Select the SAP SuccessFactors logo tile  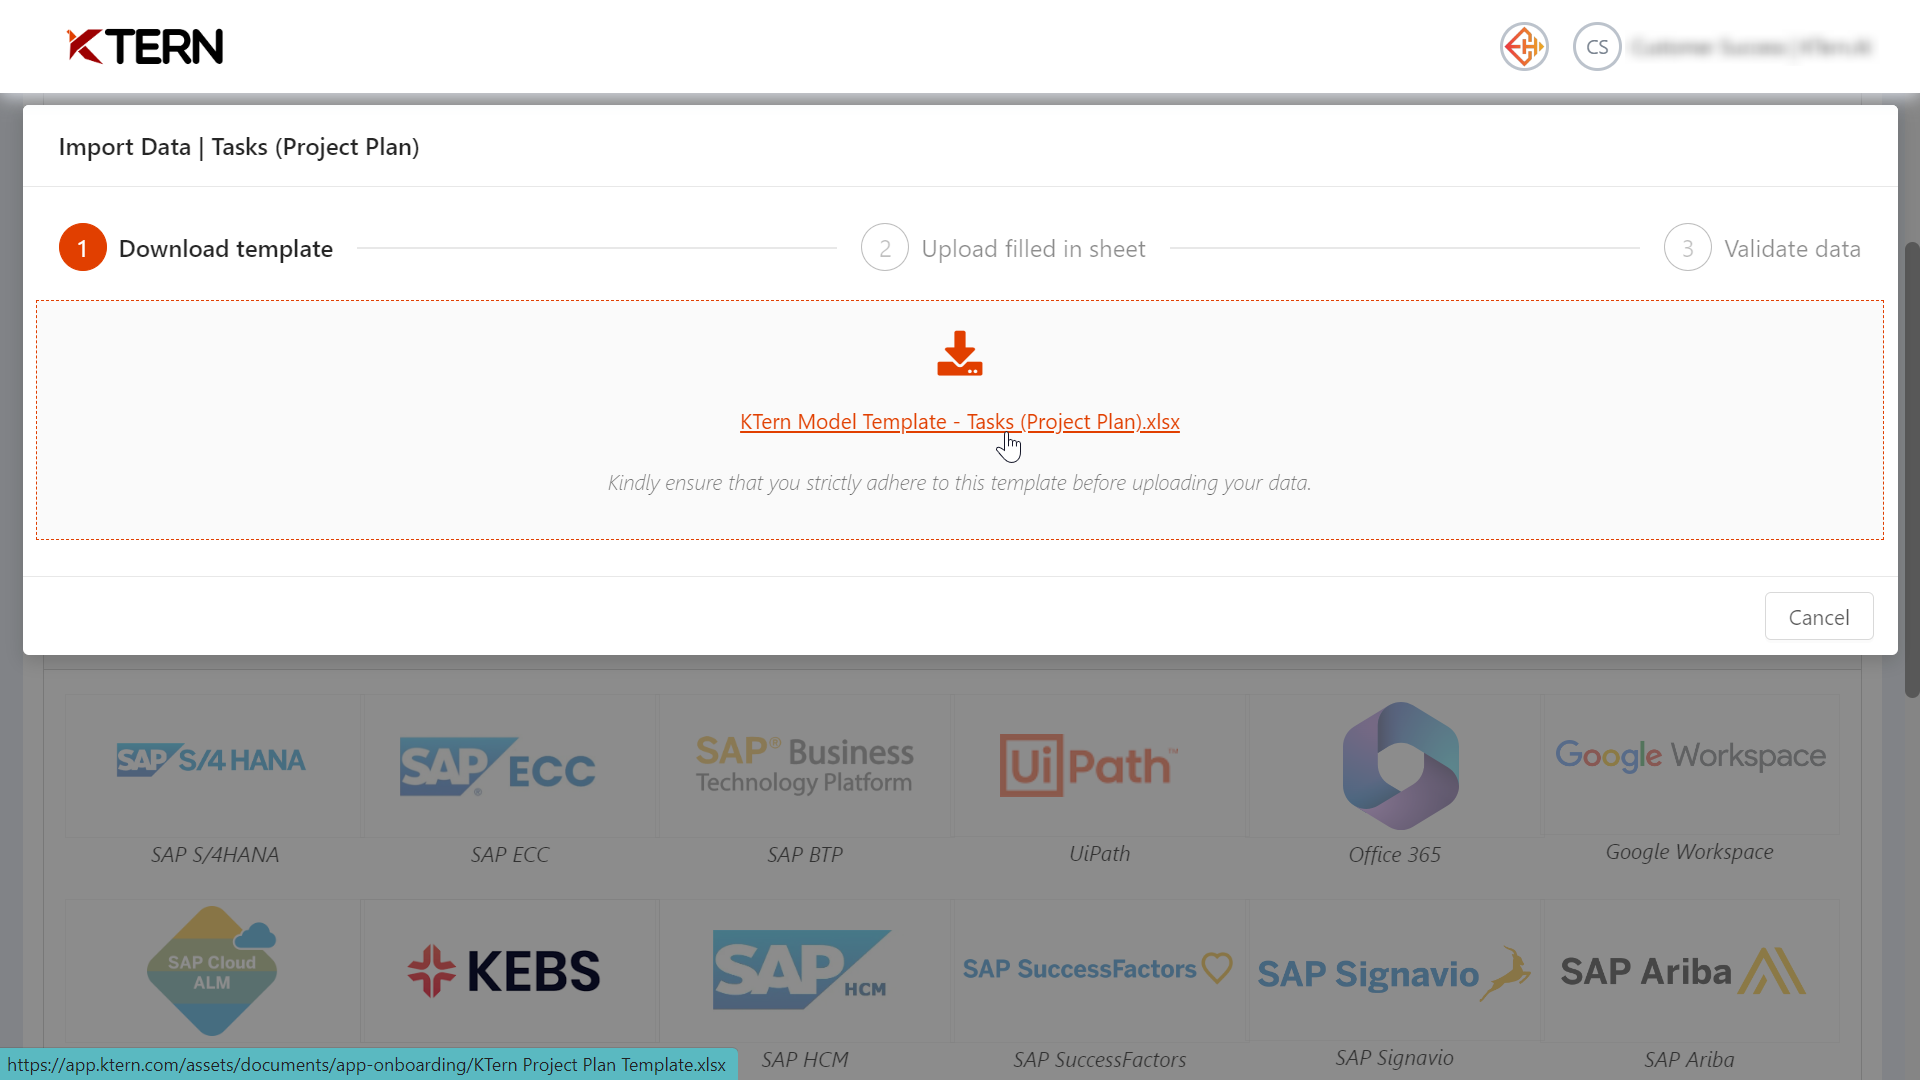pyautogui.click(x=1099, y=969)
